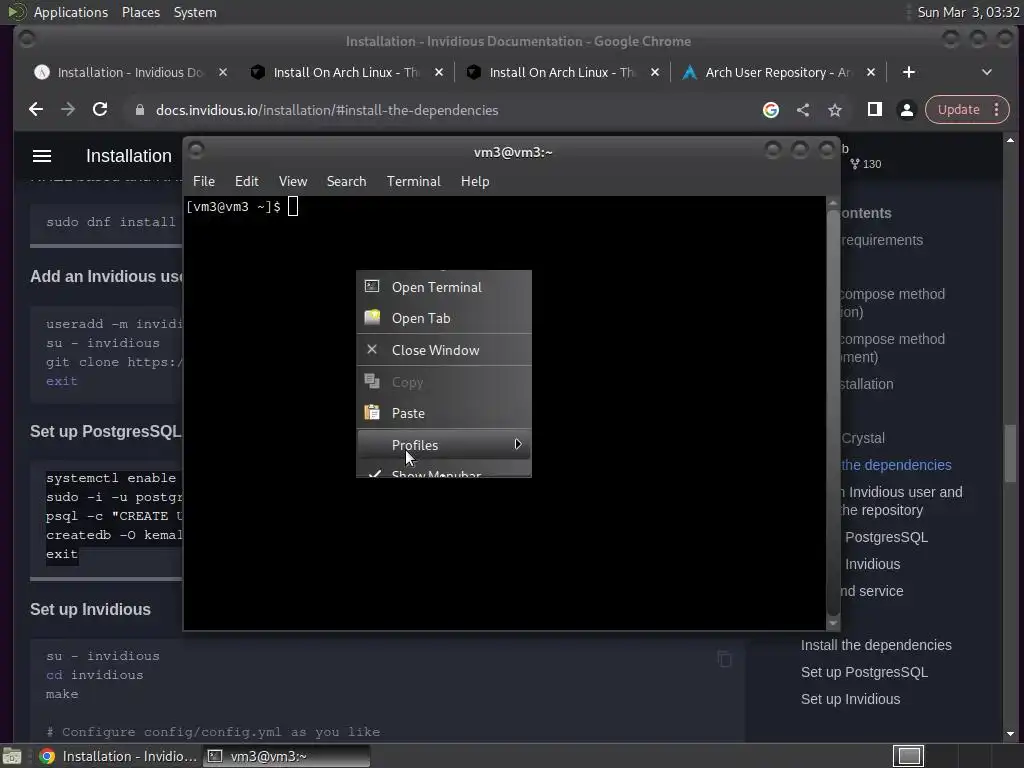This screenshot has width=1024, height=768.
Task: Open the terminal View menu
Action: (x=293, y=182)
